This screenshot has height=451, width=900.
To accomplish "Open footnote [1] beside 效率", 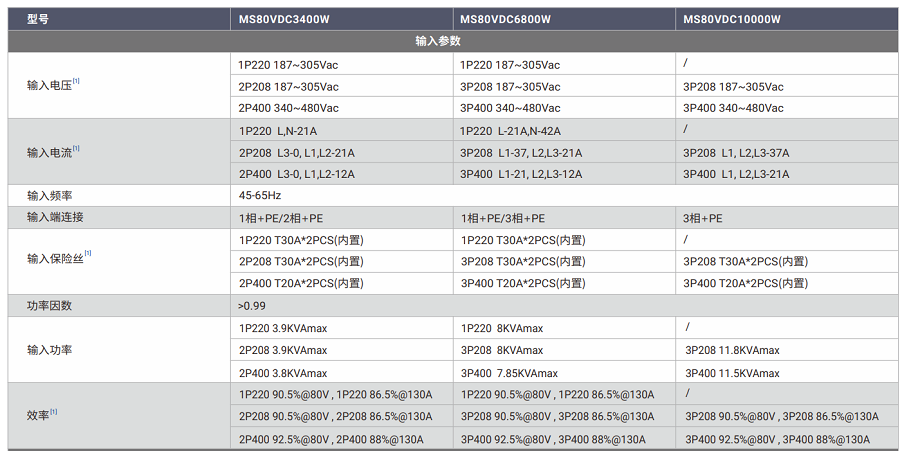I will point(54,411).
